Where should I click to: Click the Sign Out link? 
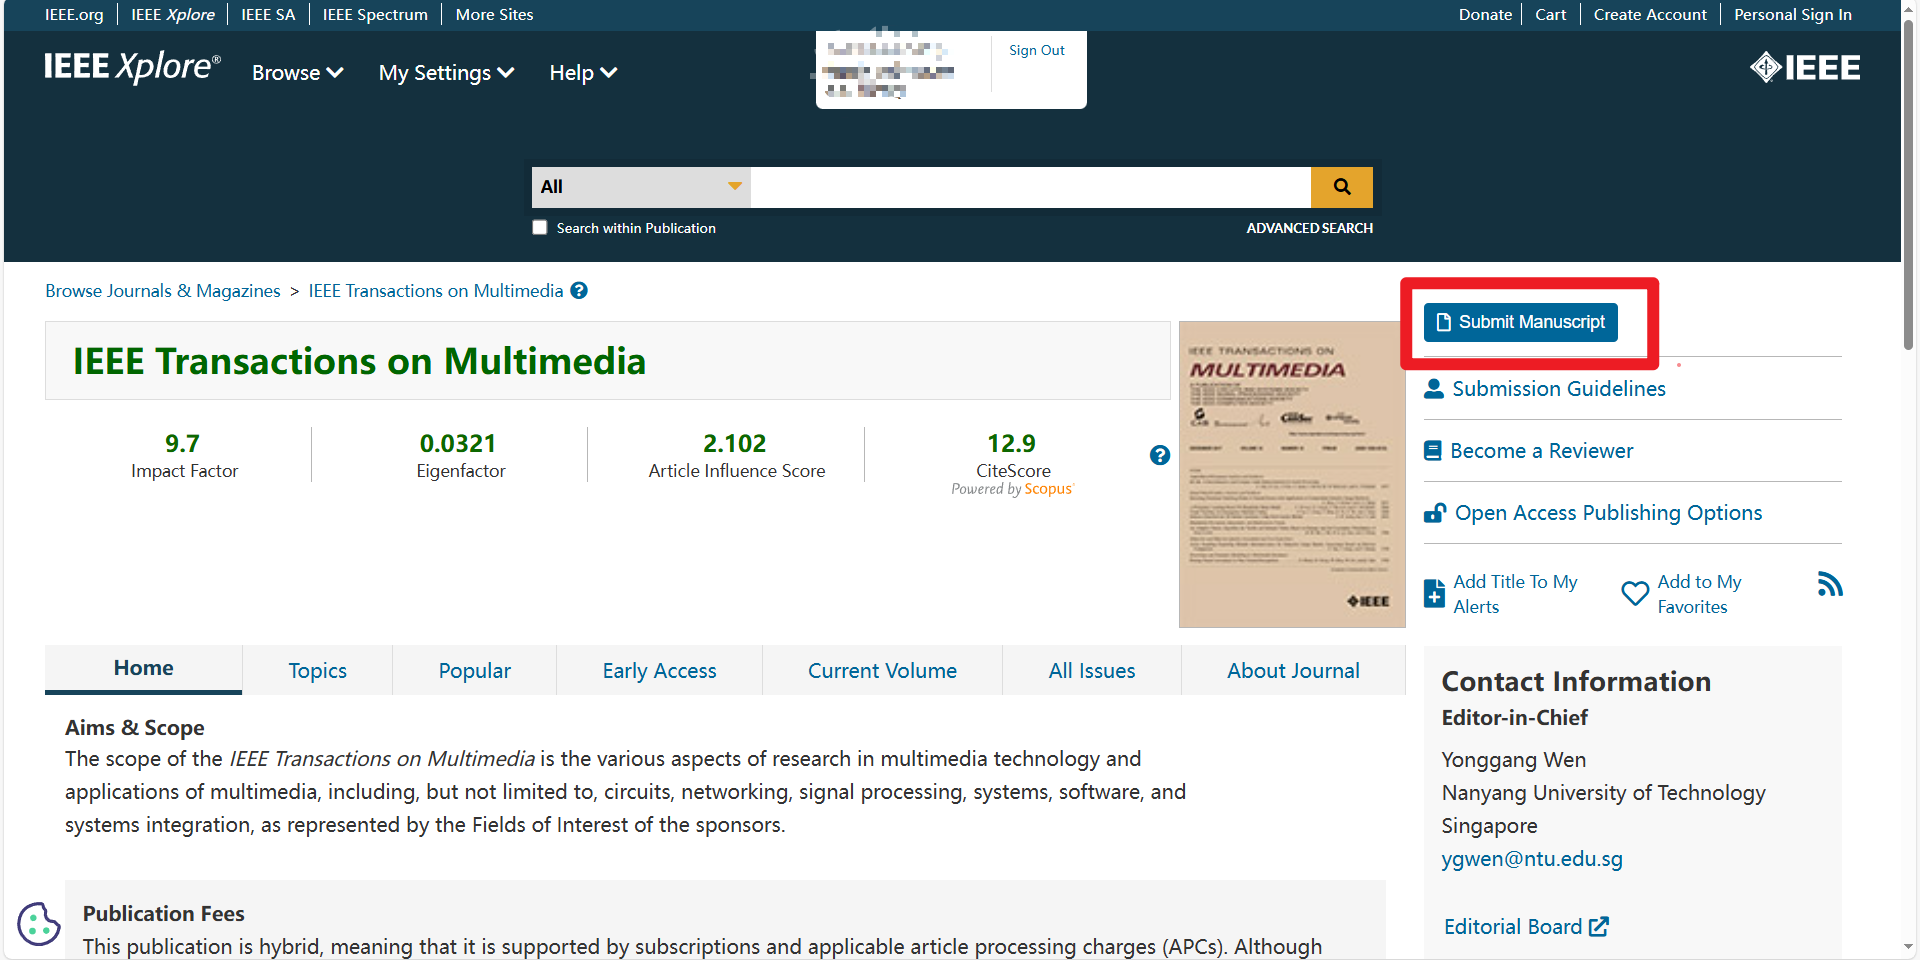pos(1036,50)
